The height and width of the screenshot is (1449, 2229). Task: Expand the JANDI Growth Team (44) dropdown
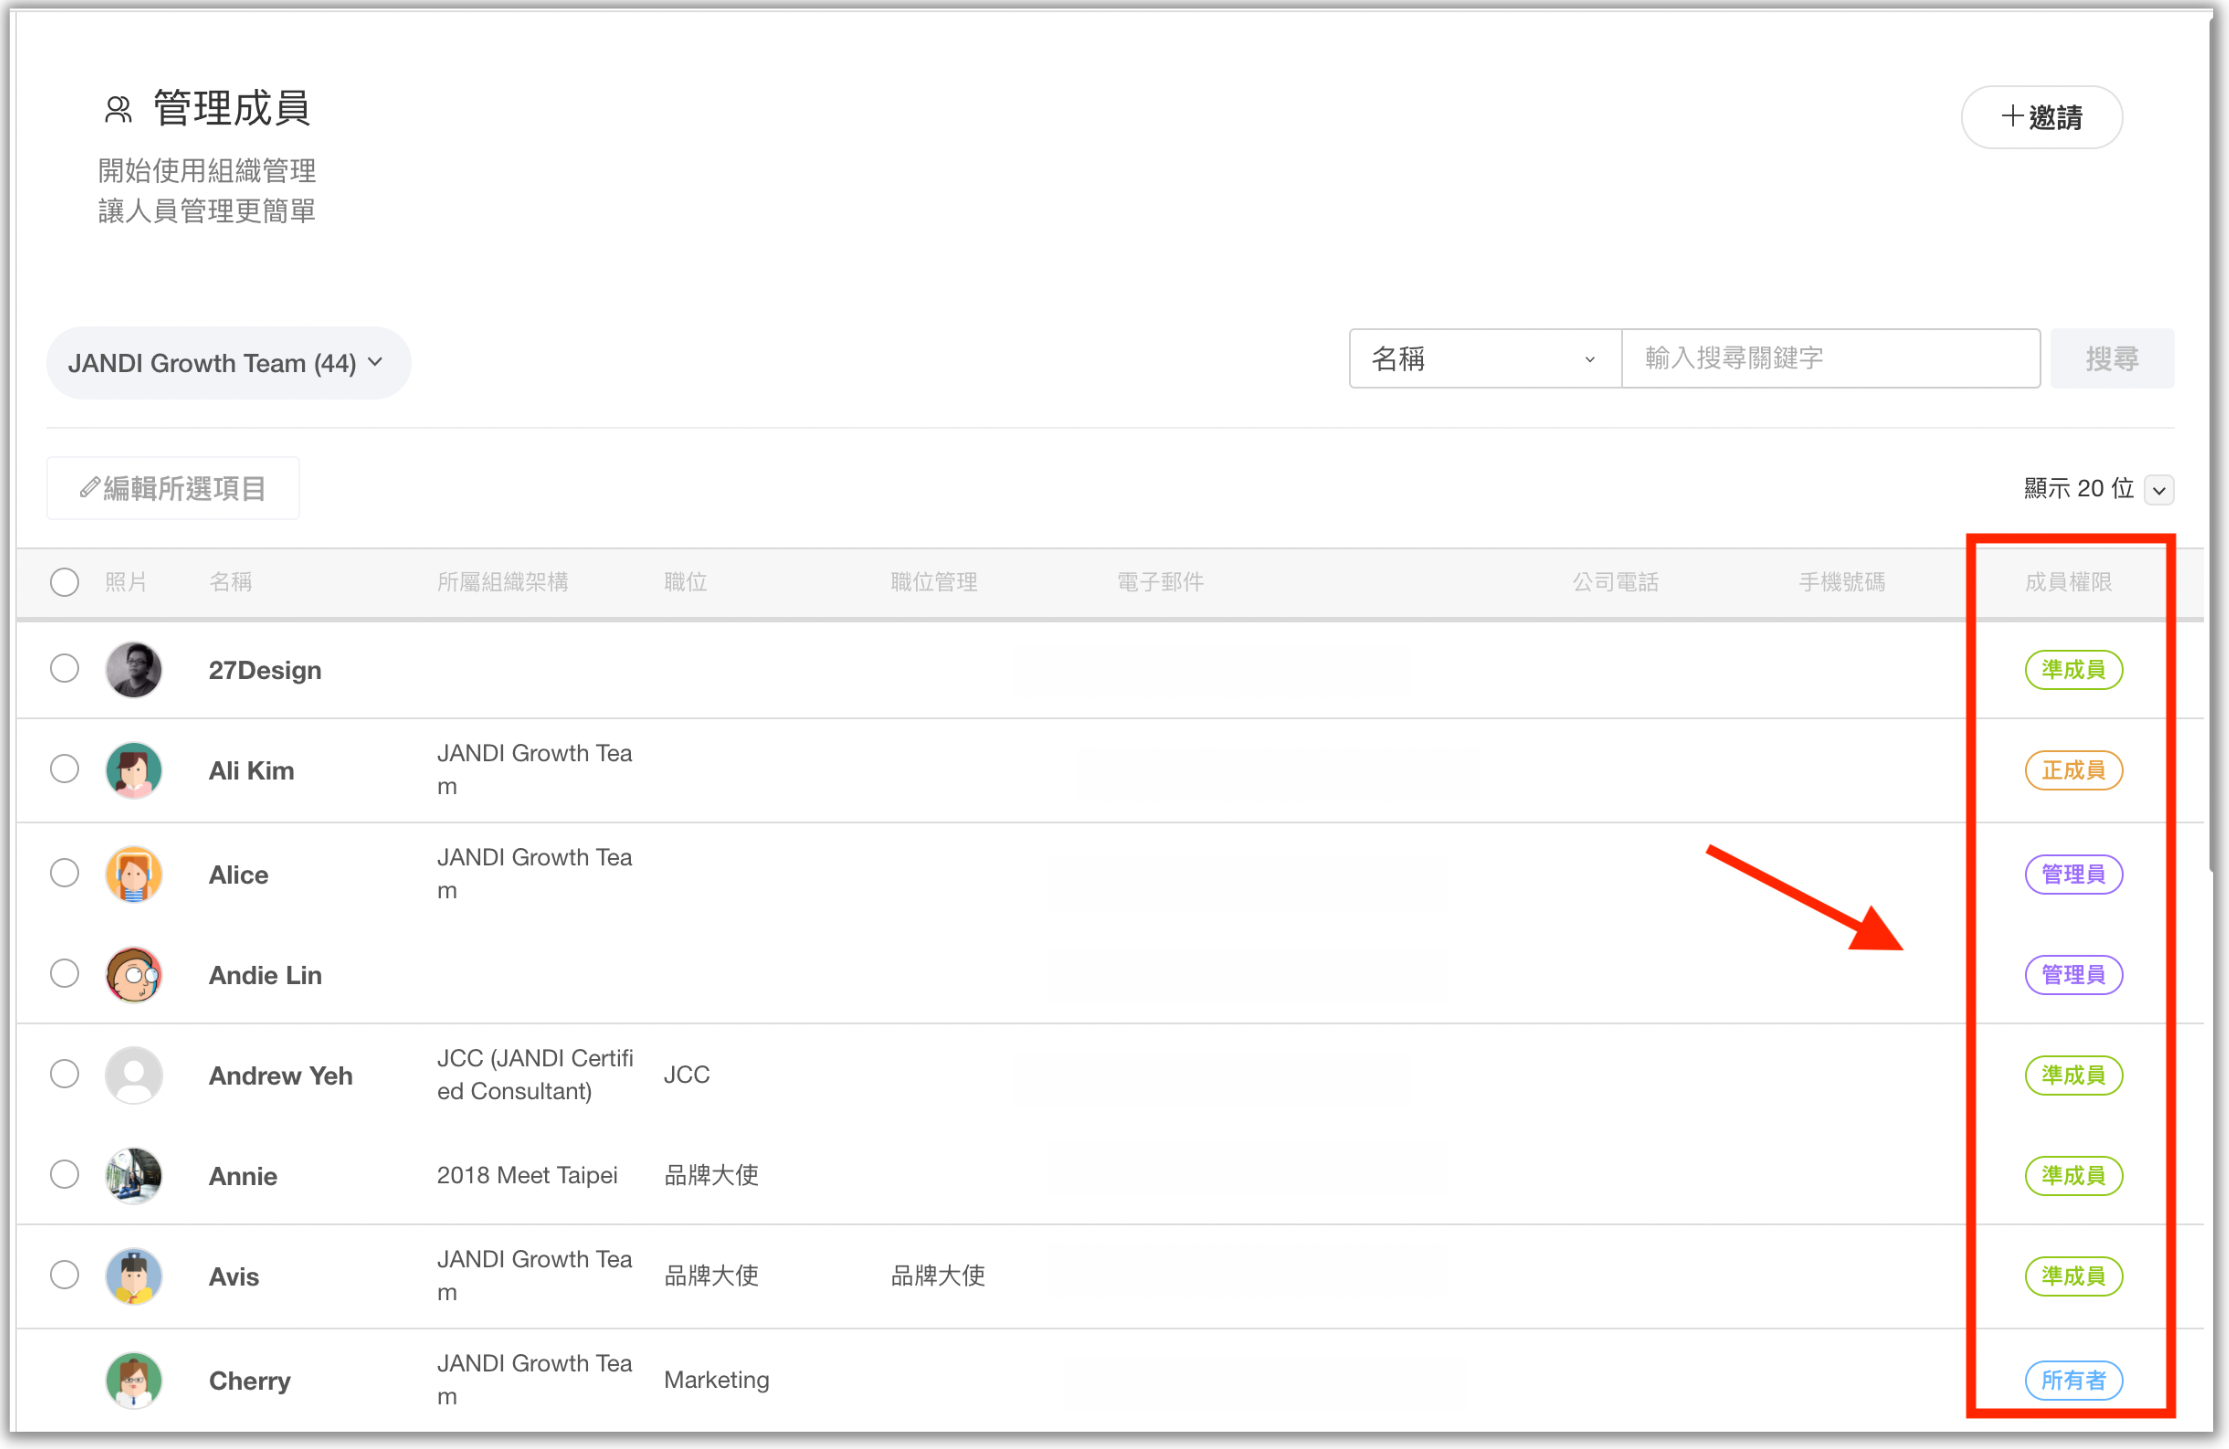click(x=228, y=363)
